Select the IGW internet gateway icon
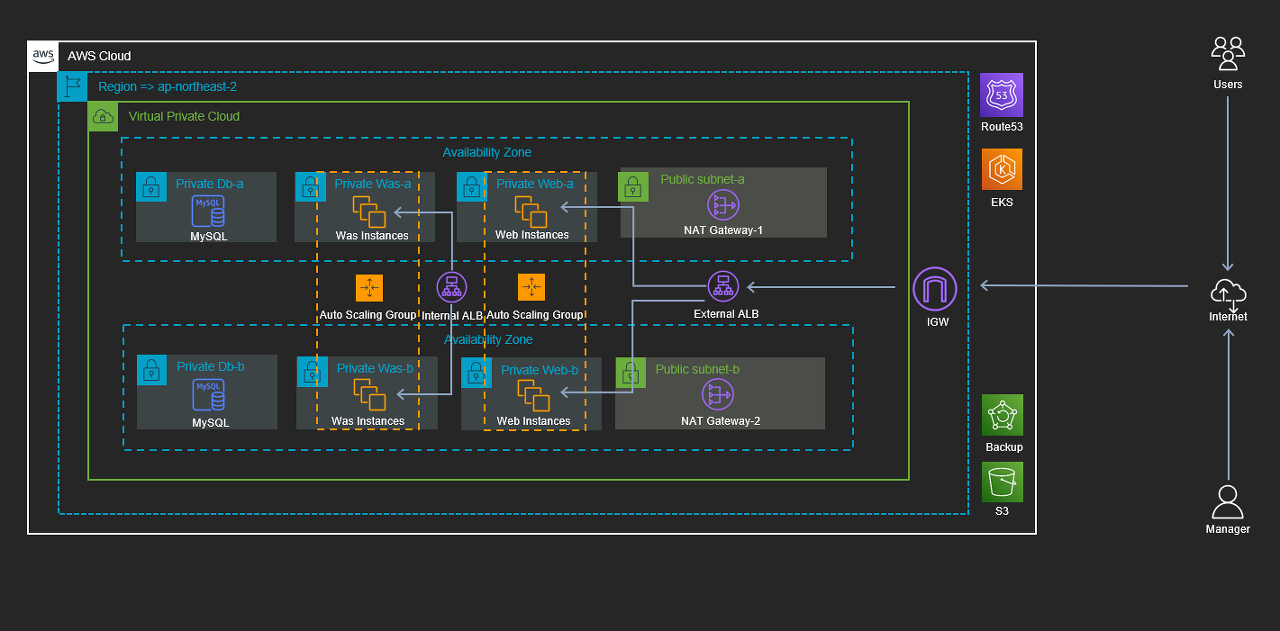1280x631 pixels. tap(935, 289)
